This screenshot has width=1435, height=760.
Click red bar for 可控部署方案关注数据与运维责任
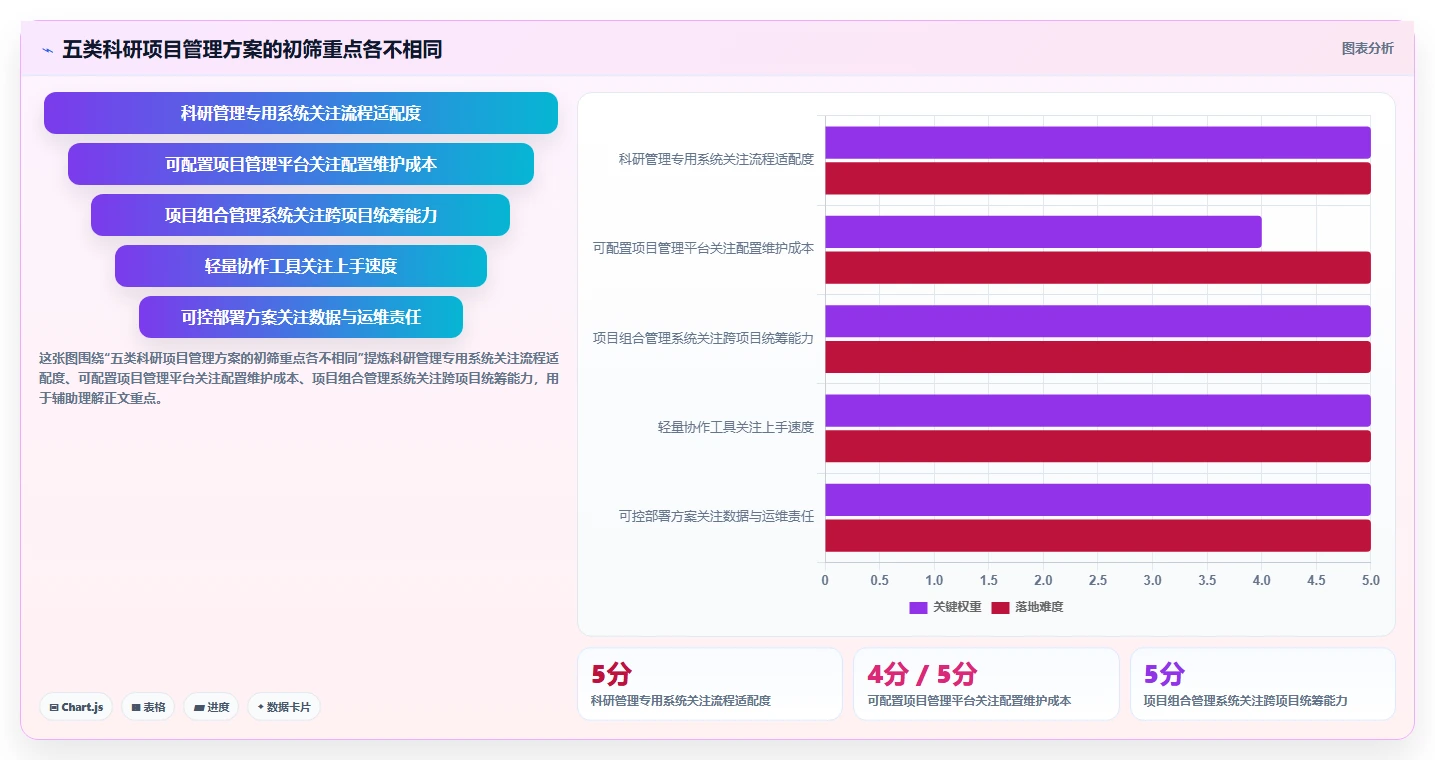(1098, 535)
